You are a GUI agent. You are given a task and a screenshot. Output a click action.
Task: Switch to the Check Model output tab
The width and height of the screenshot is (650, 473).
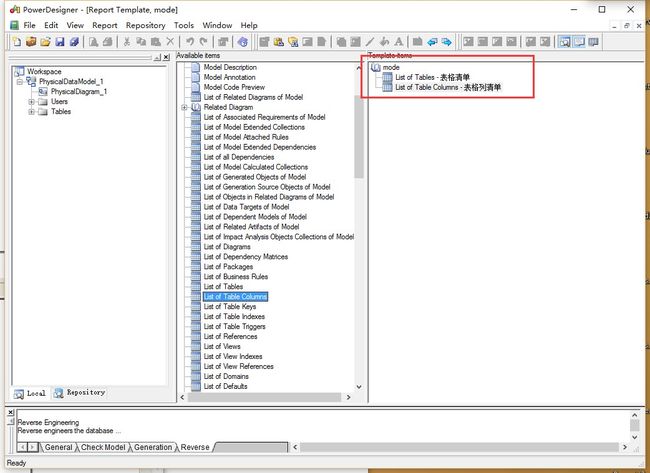(103, 447)
